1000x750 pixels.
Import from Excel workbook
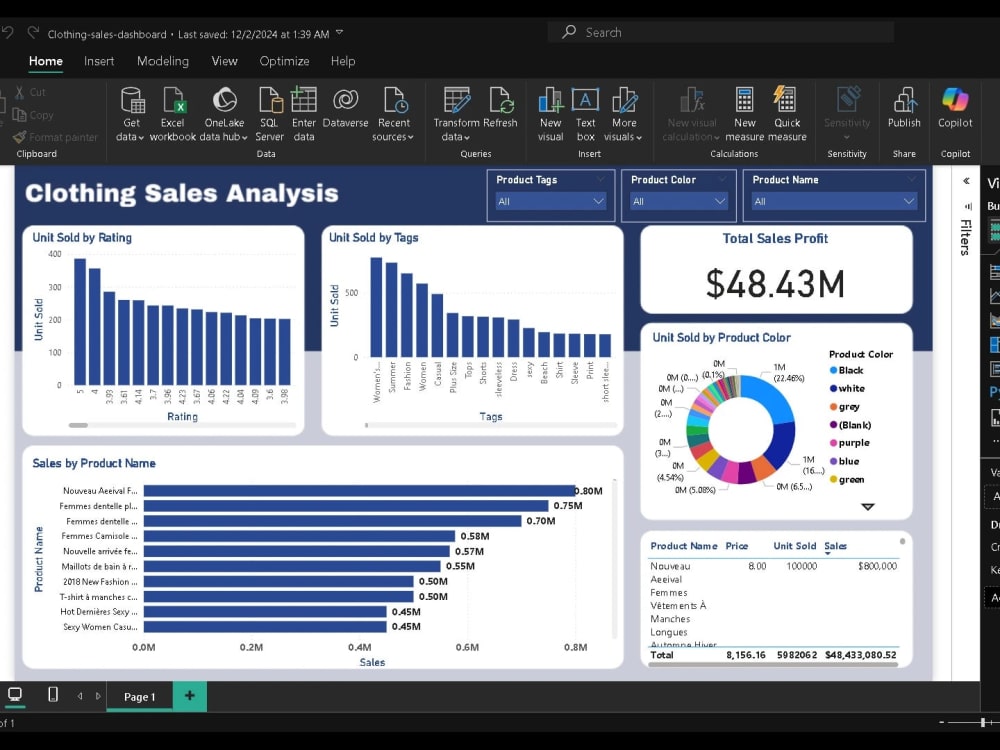[x=172, y=114]
